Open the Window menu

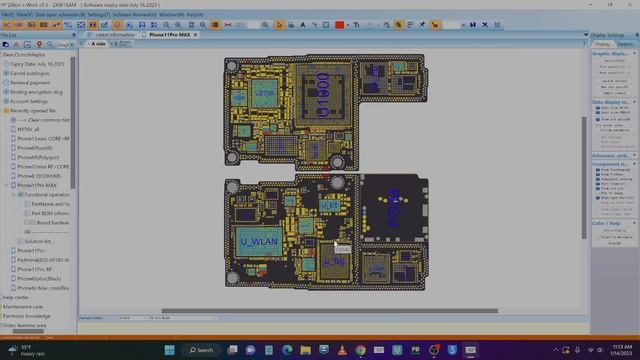171,15
